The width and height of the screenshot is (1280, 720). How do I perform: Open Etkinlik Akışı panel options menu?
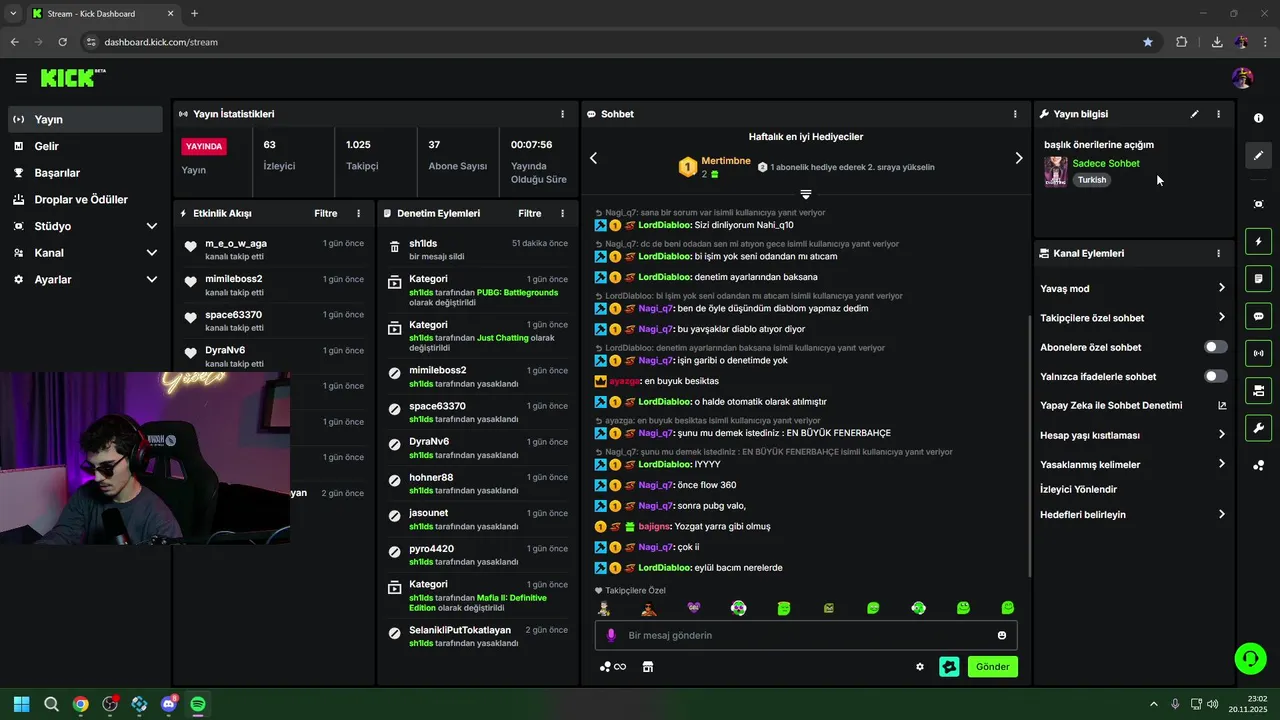tap(359, 213)
